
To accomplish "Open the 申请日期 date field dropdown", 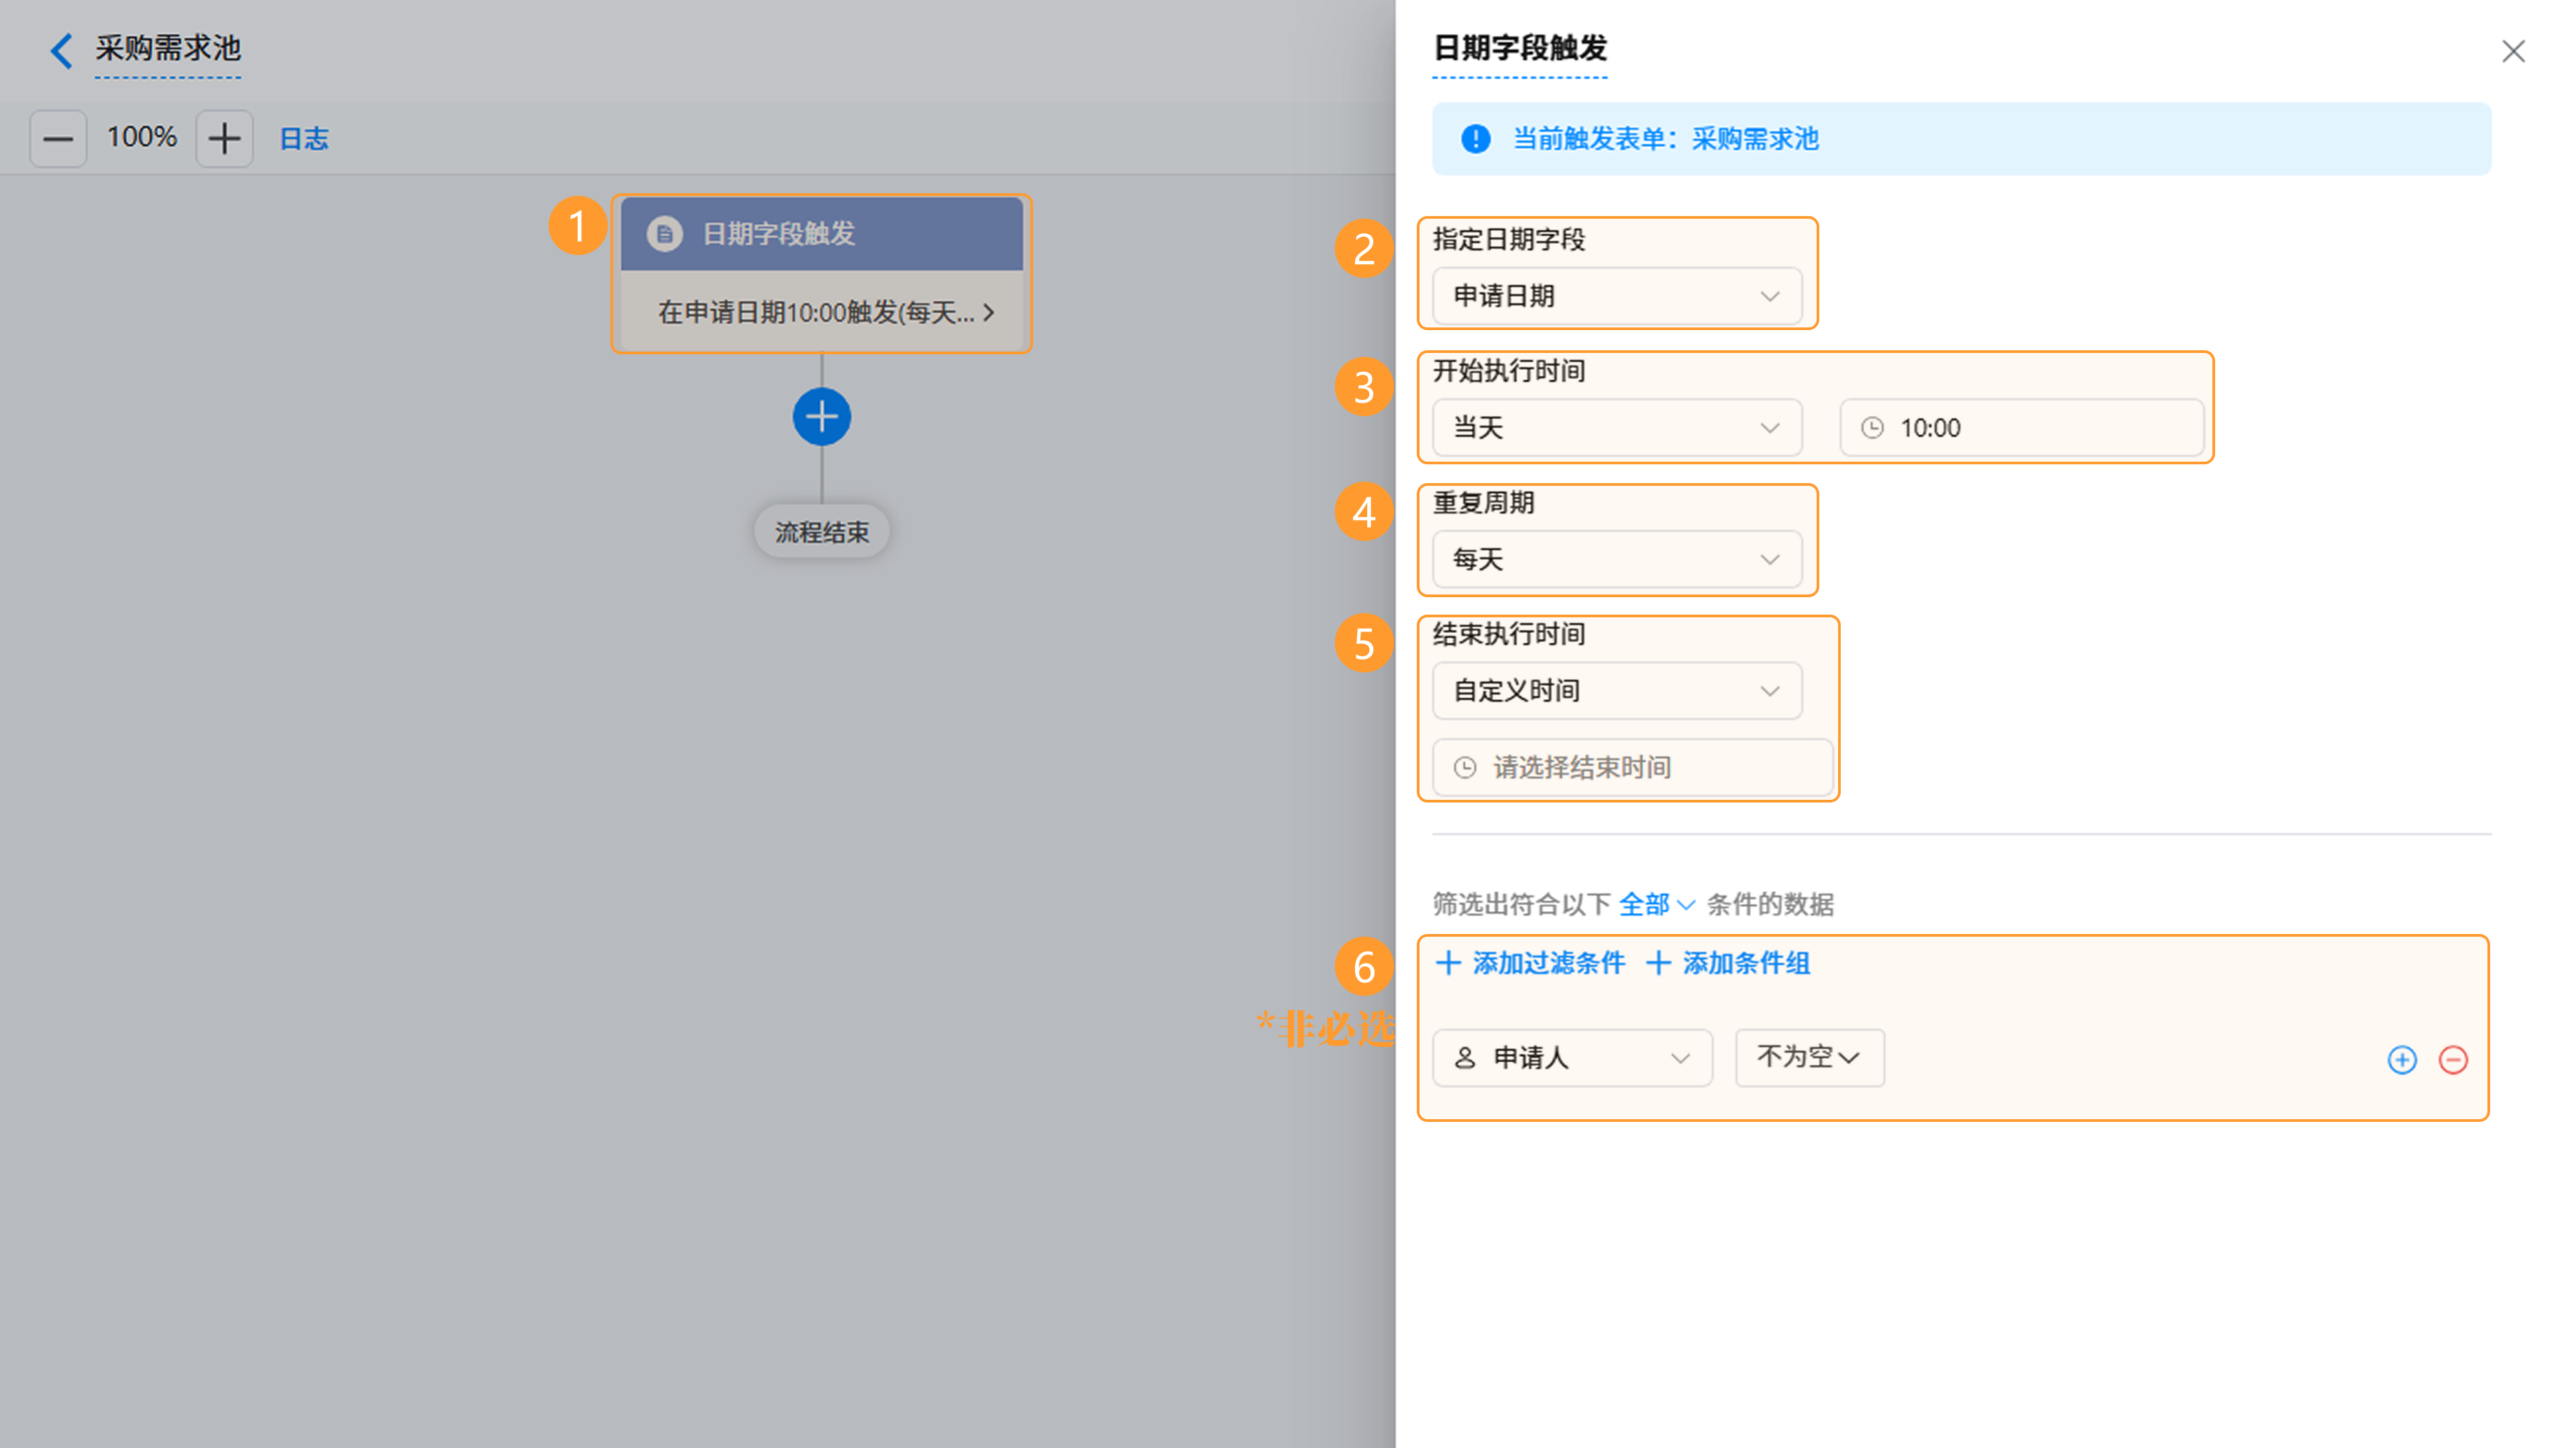I will click(x=1617, y=296).
